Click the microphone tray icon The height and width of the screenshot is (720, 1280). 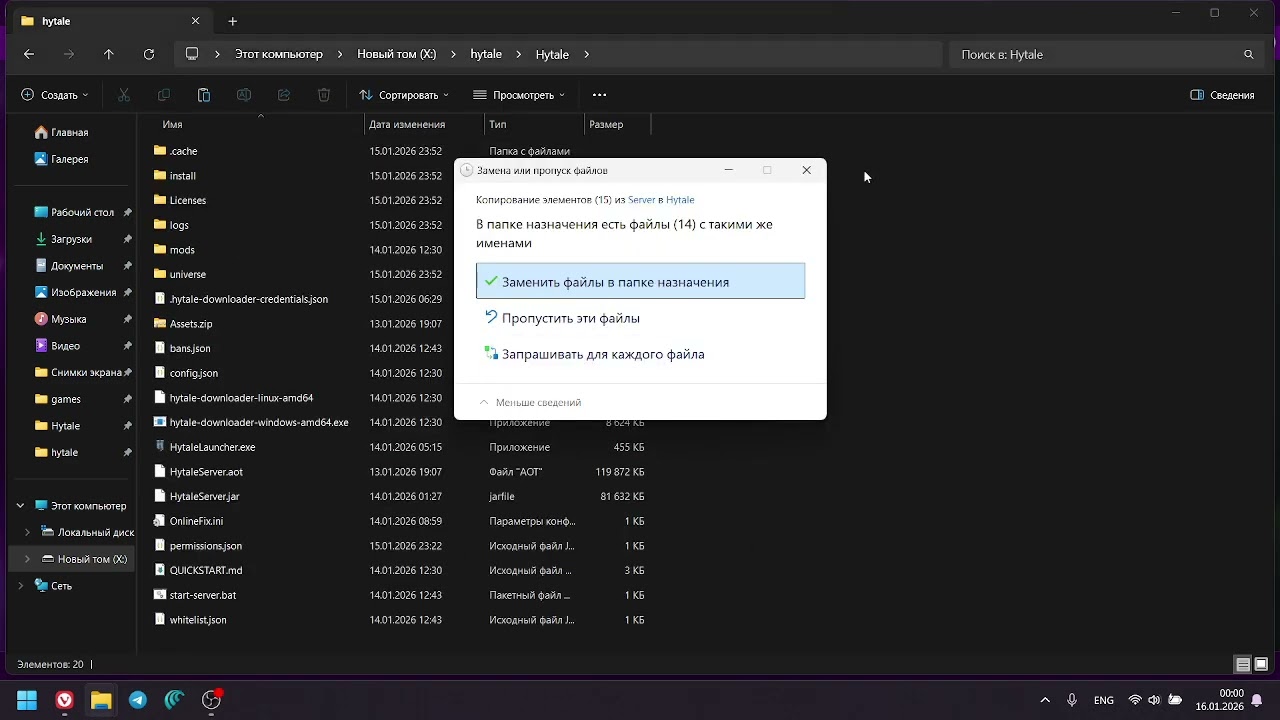pyautogui.click(x=1072, y=700)
